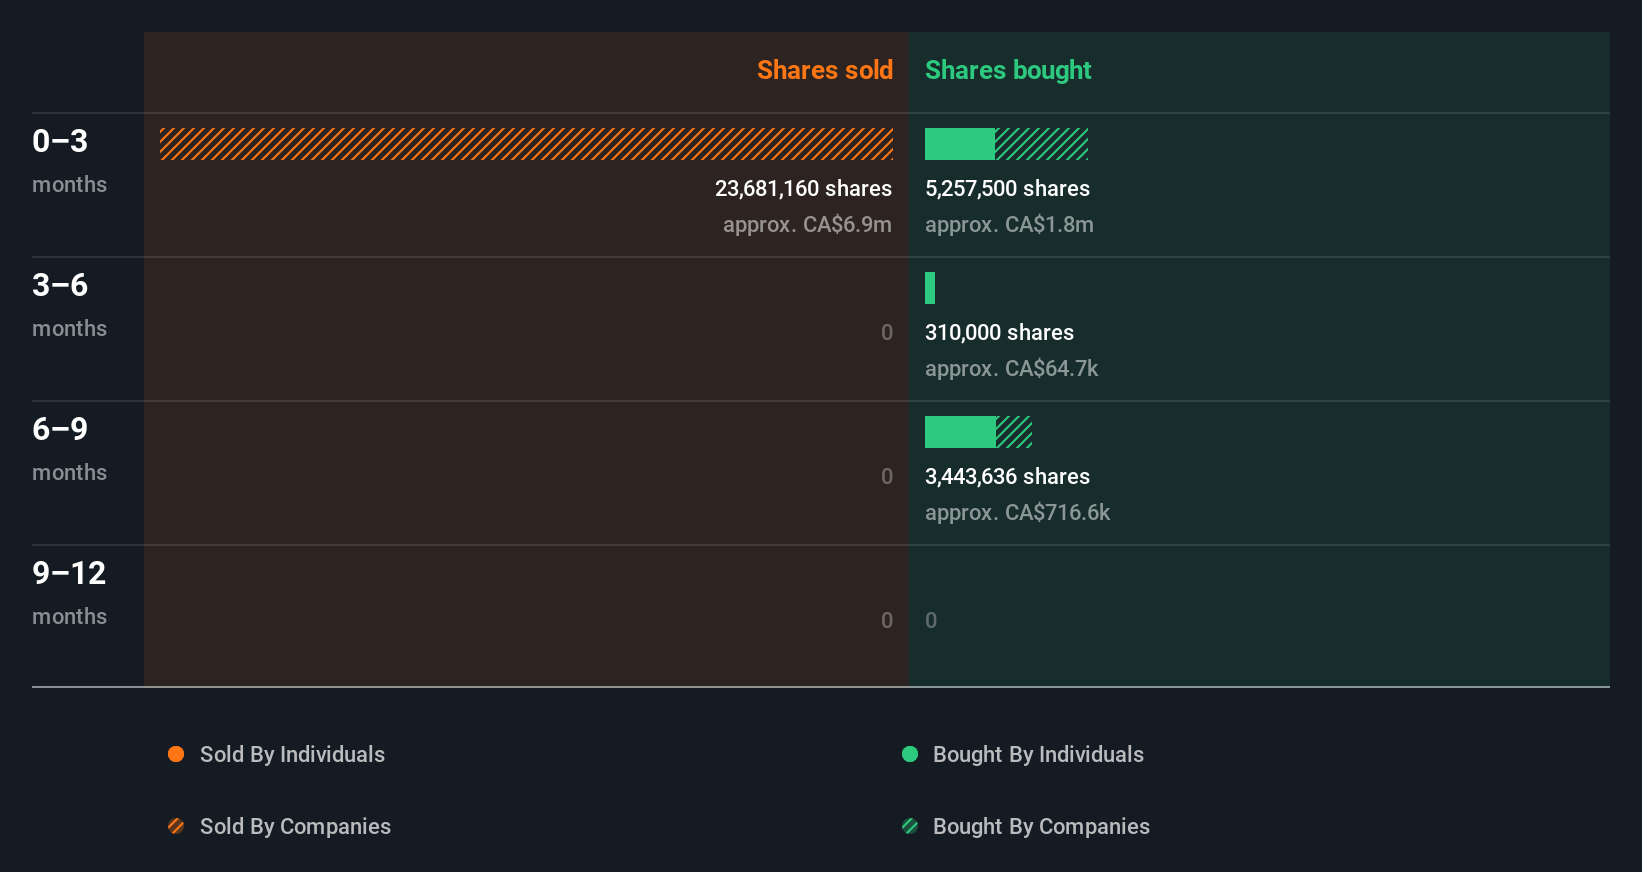Select the Sold By Companies legend label

(295, 826)
